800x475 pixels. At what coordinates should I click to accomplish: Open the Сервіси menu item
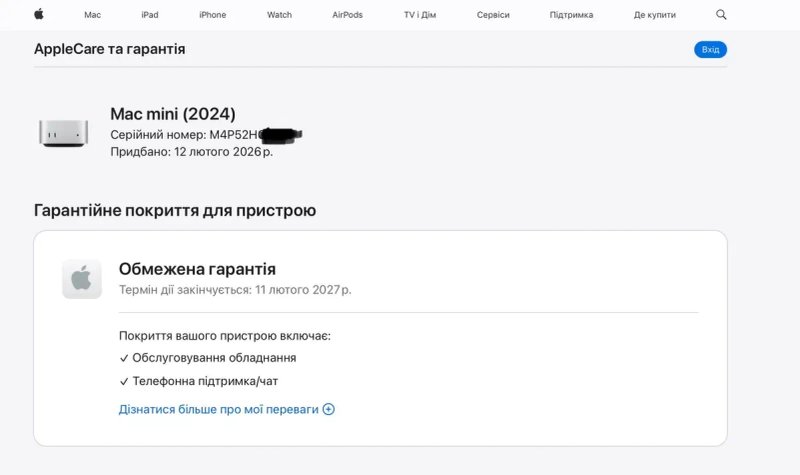493,15
